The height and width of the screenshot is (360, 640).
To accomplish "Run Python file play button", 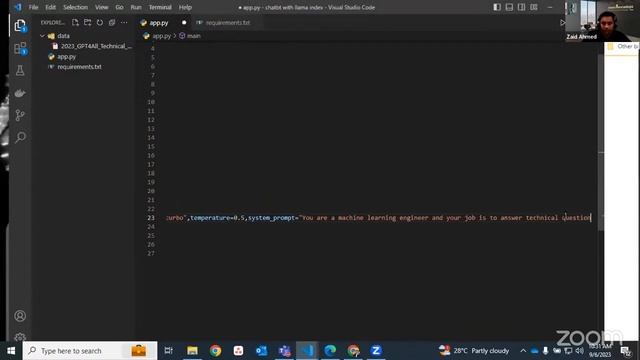I will click(x=562, y=22).
